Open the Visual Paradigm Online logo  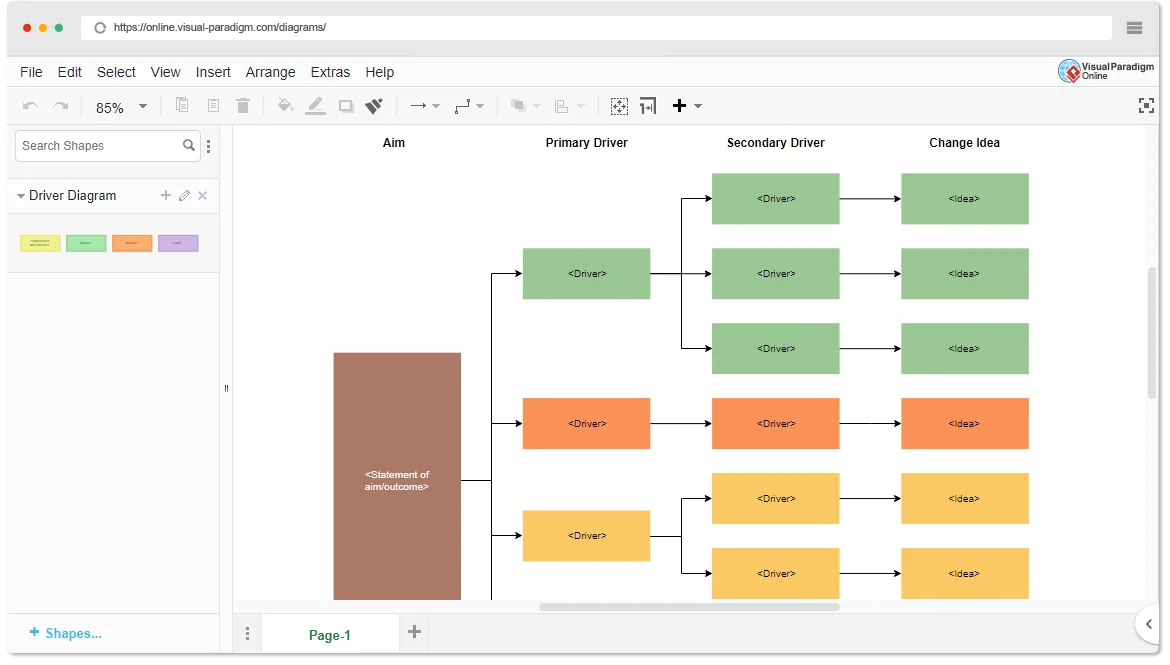(x=1106, y=71)
